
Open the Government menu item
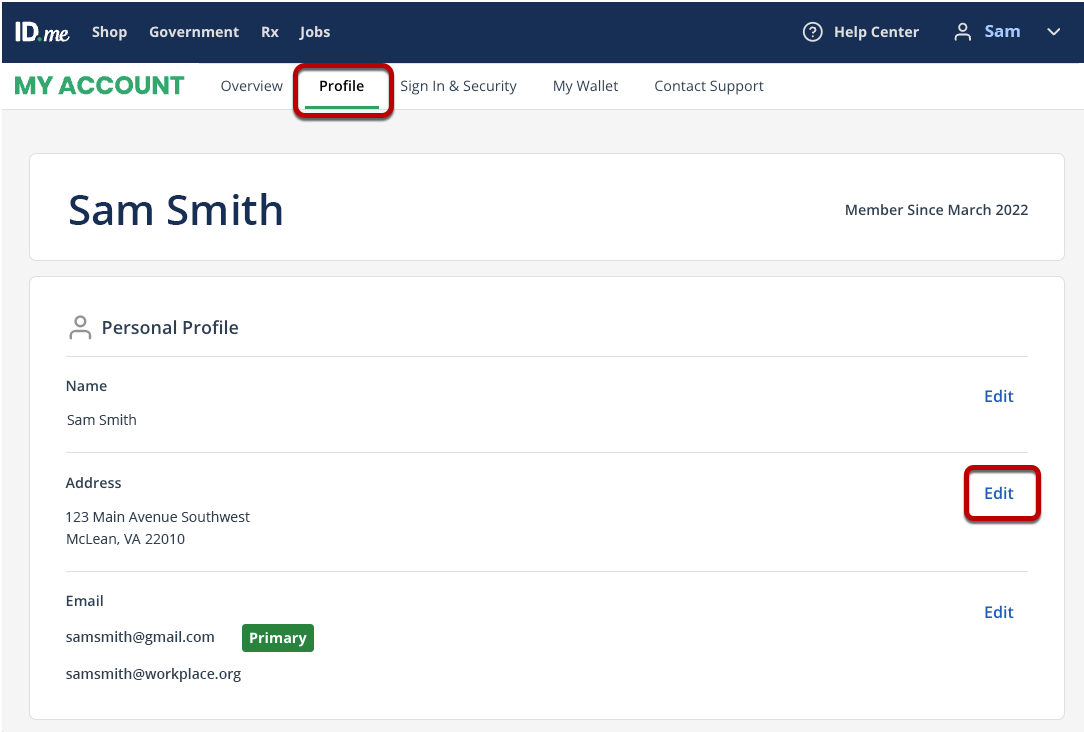click(194, 32)
